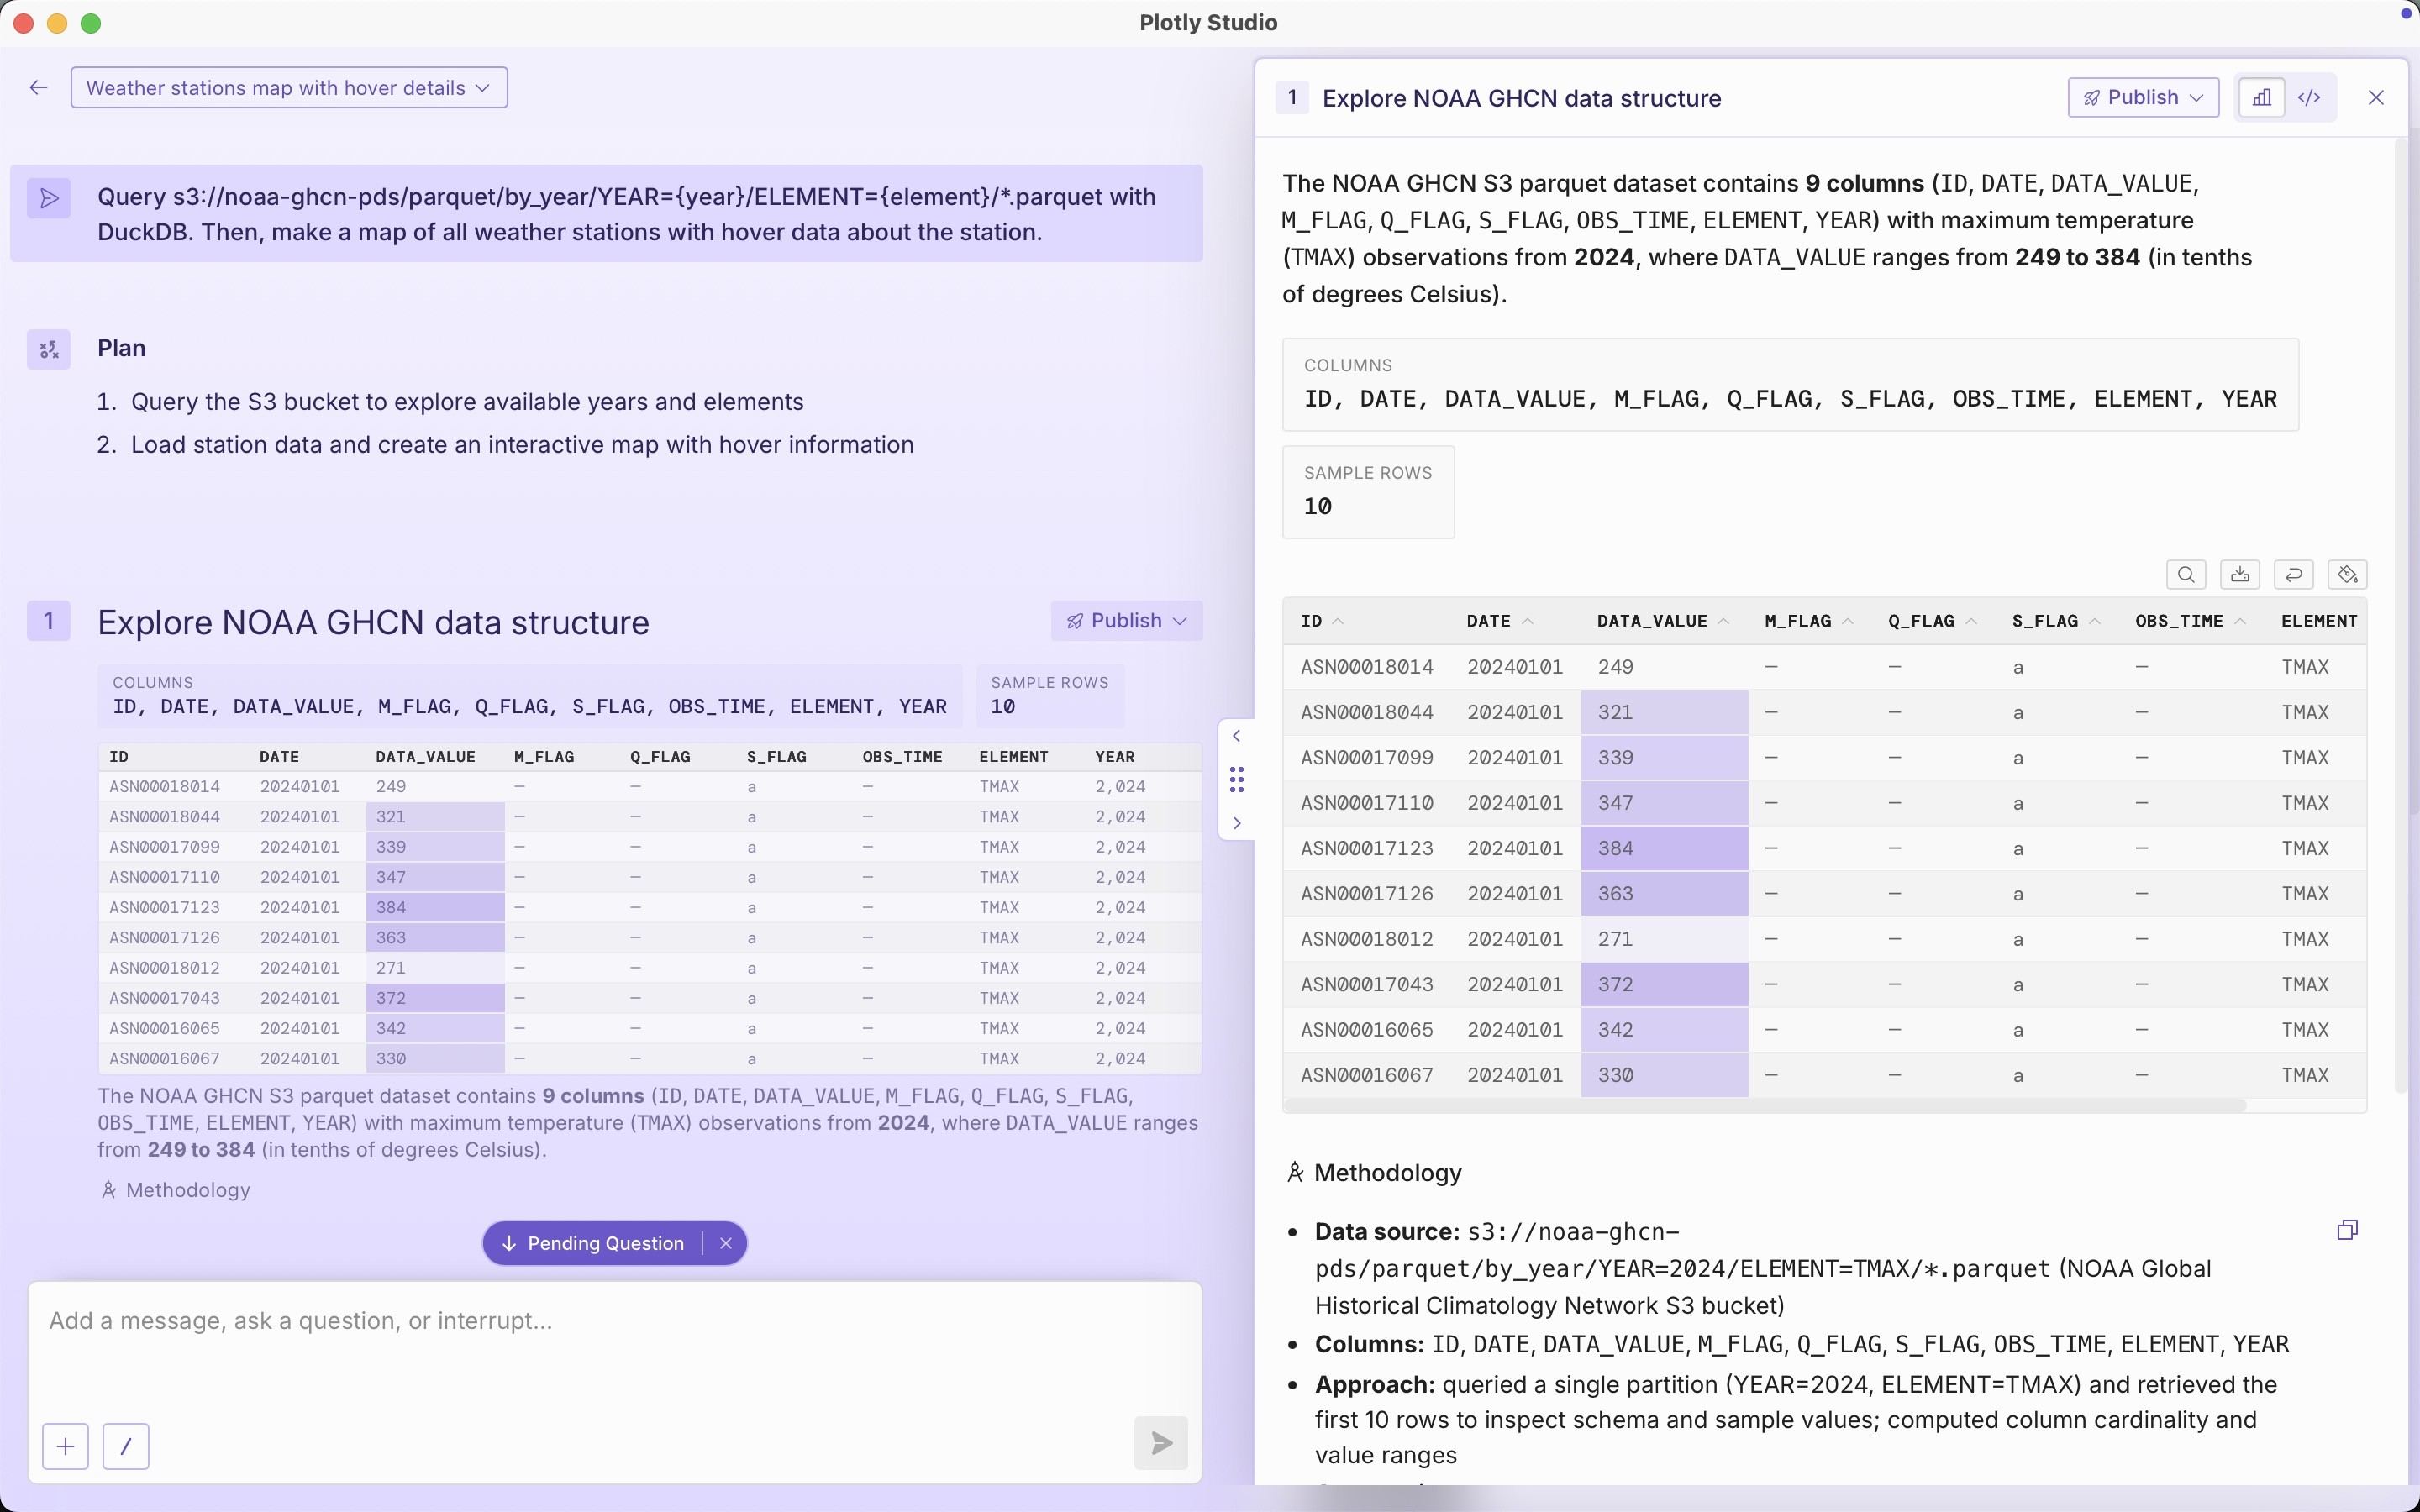Click ASN00018044 in the left chat table
The height and width of the screenshot is (1512, 2420).
(x=164, y=817)
